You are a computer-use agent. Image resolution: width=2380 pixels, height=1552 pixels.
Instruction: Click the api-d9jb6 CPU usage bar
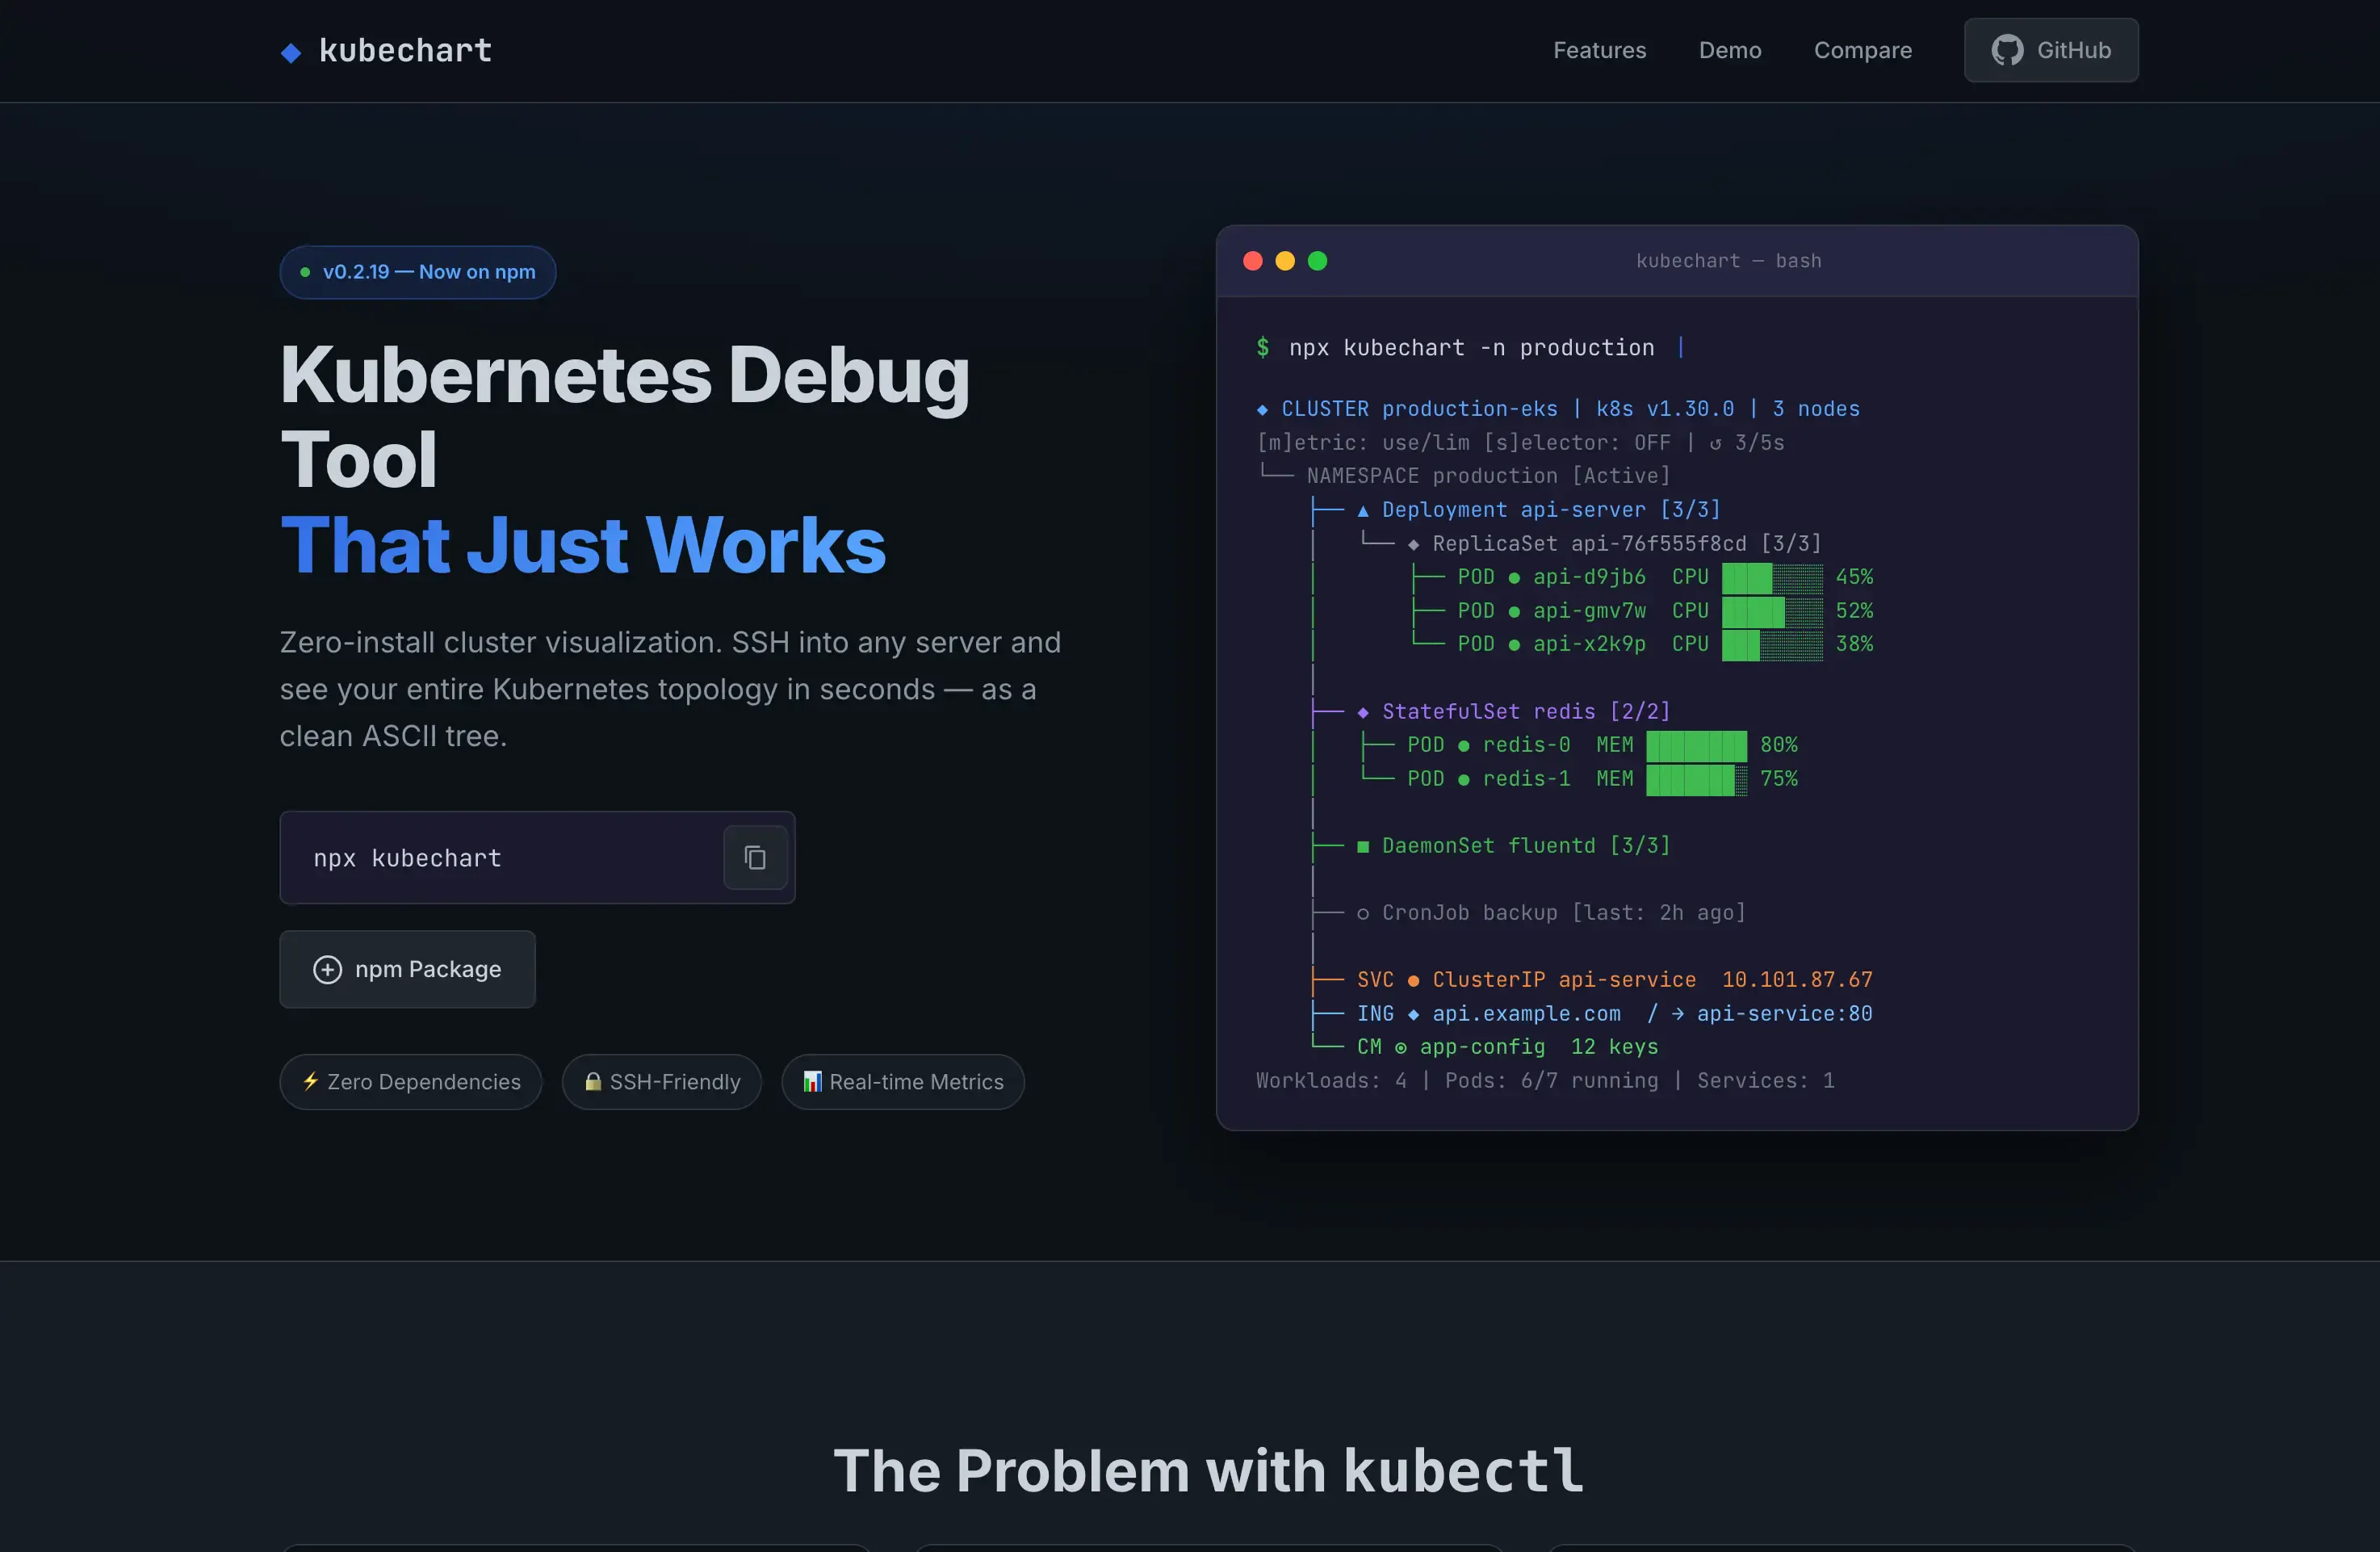[1771, 577]
